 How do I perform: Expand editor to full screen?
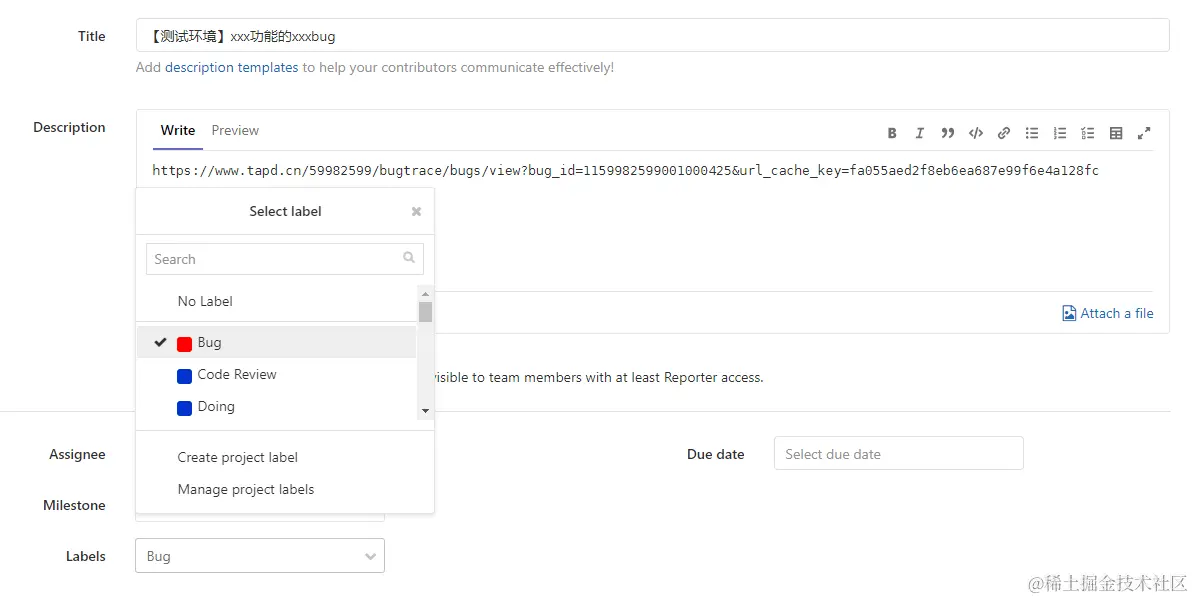click(x=1144, y=133)
